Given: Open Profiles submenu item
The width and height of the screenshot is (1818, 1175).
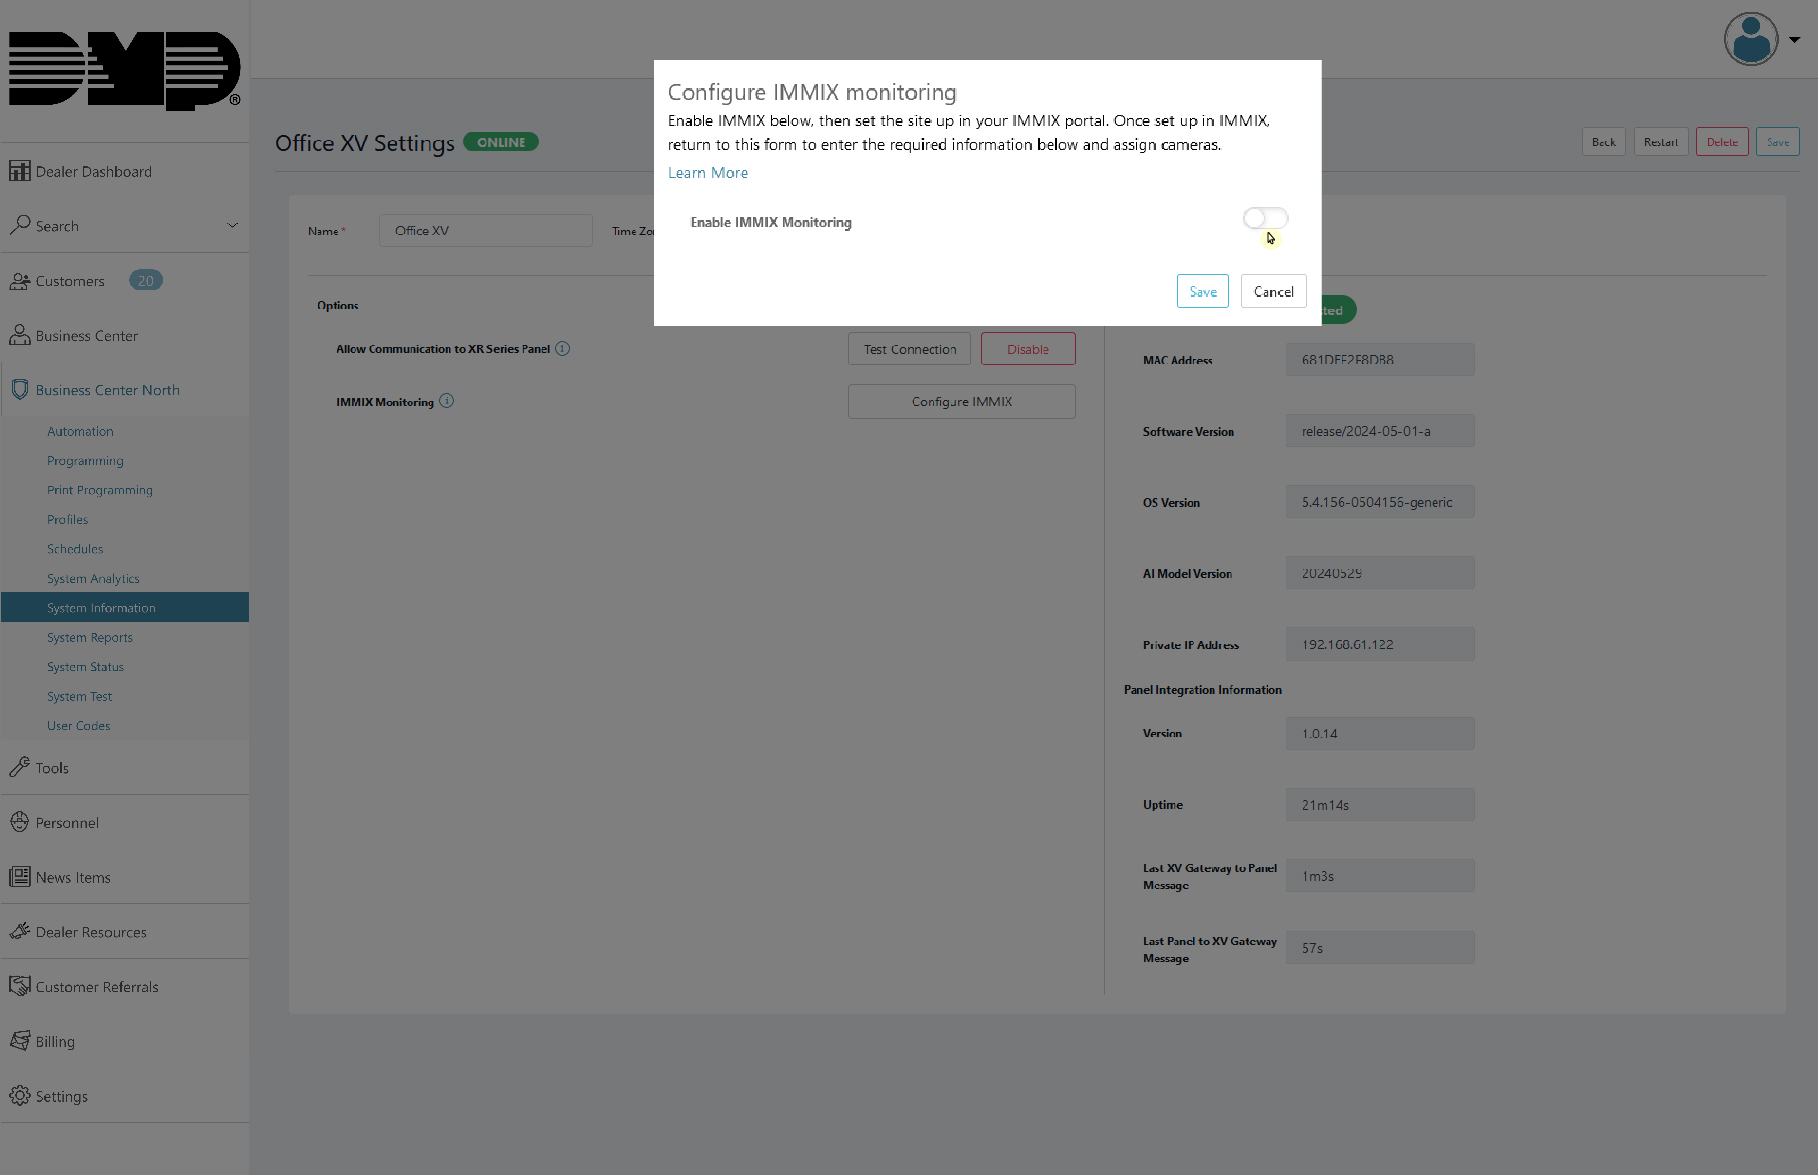Looking at the screenshot, I should coord(67,519).
